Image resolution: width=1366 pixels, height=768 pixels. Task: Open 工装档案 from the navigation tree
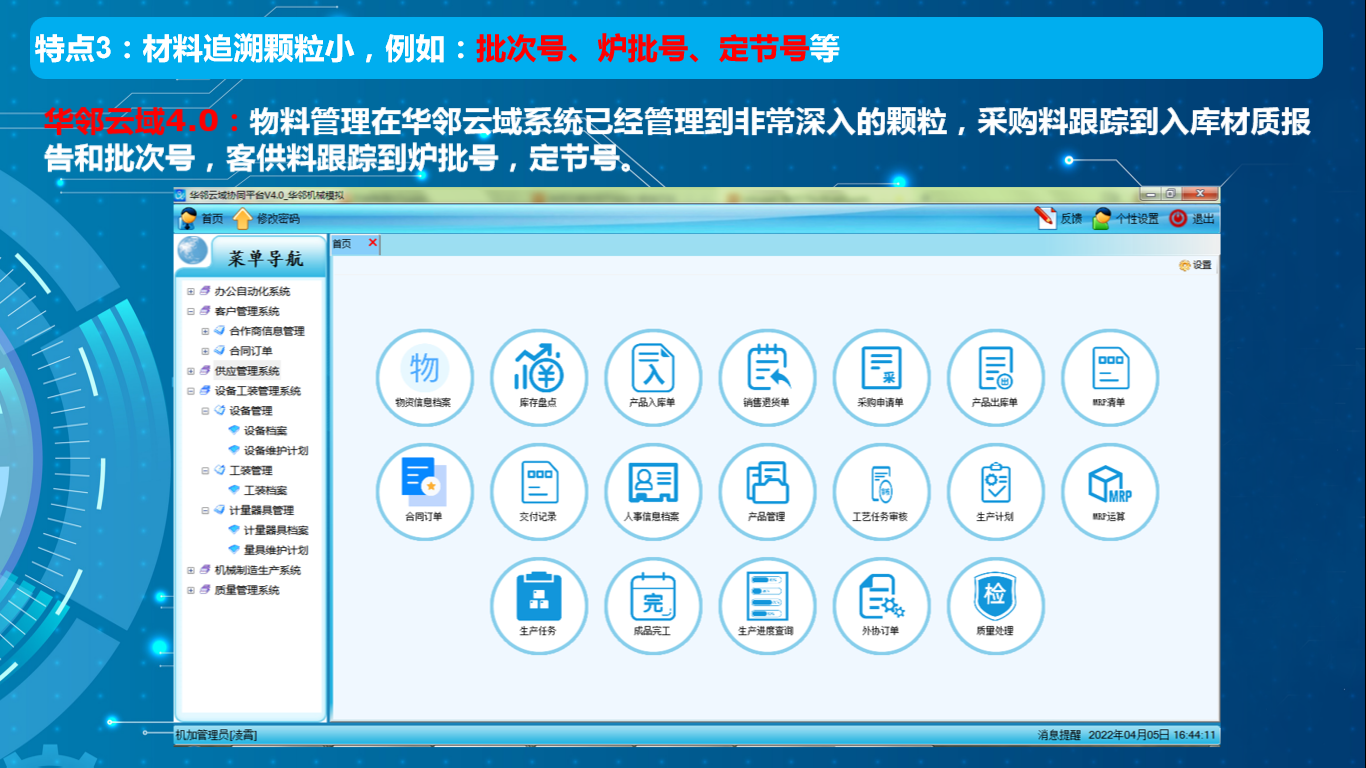[266, 491]
